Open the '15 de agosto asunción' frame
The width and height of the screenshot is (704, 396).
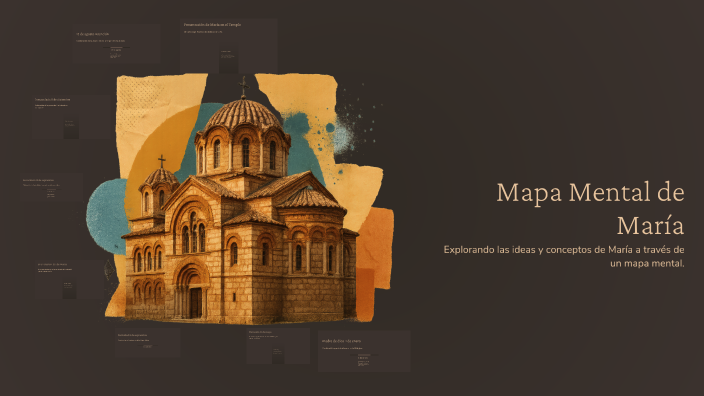point(116,43)
